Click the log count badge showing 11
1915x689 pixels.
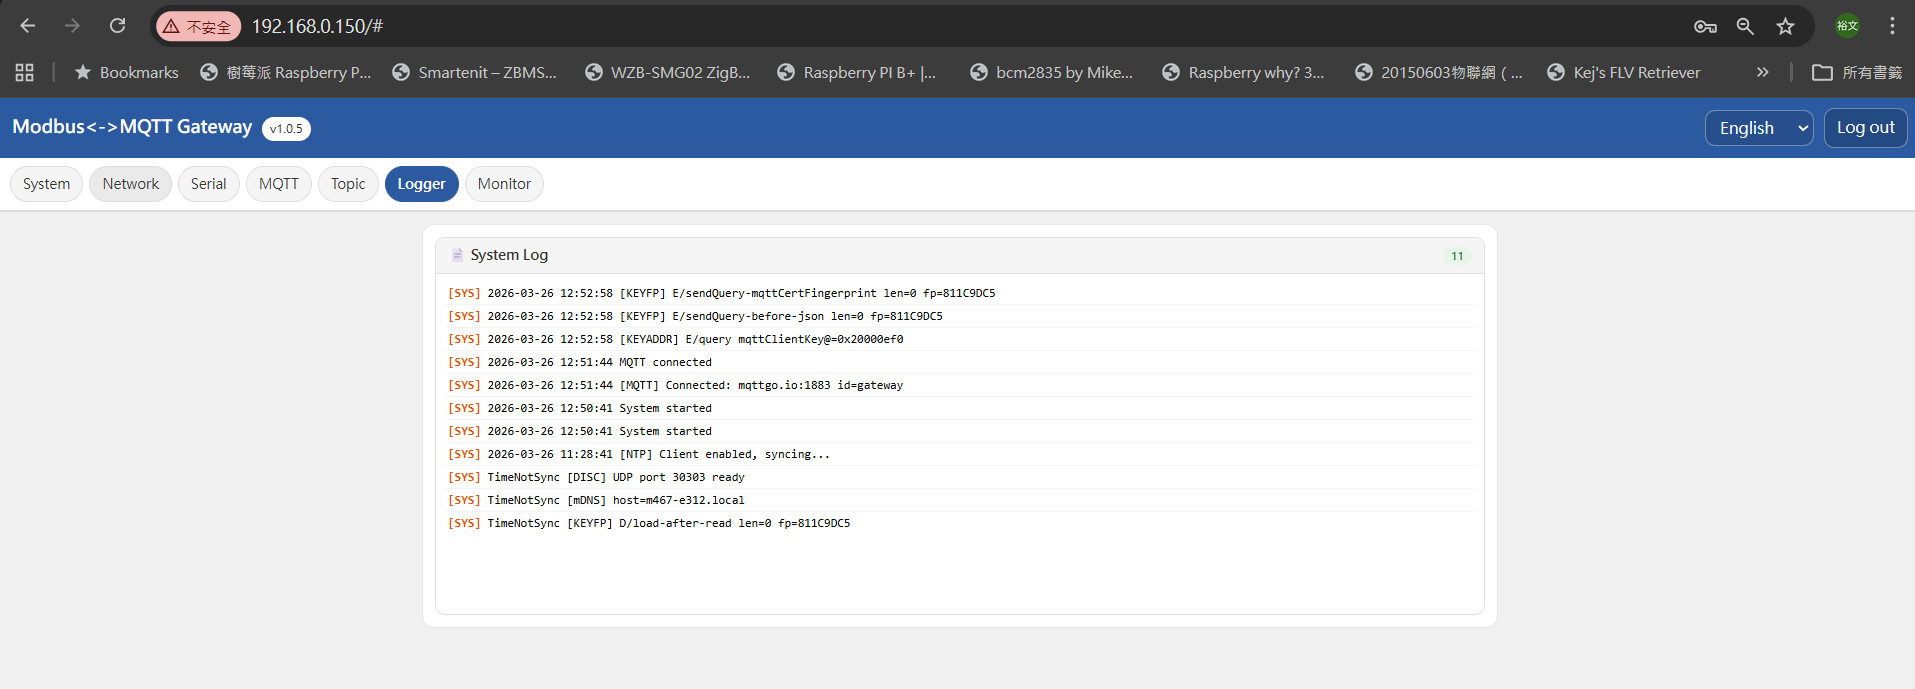click(1457, 256)
